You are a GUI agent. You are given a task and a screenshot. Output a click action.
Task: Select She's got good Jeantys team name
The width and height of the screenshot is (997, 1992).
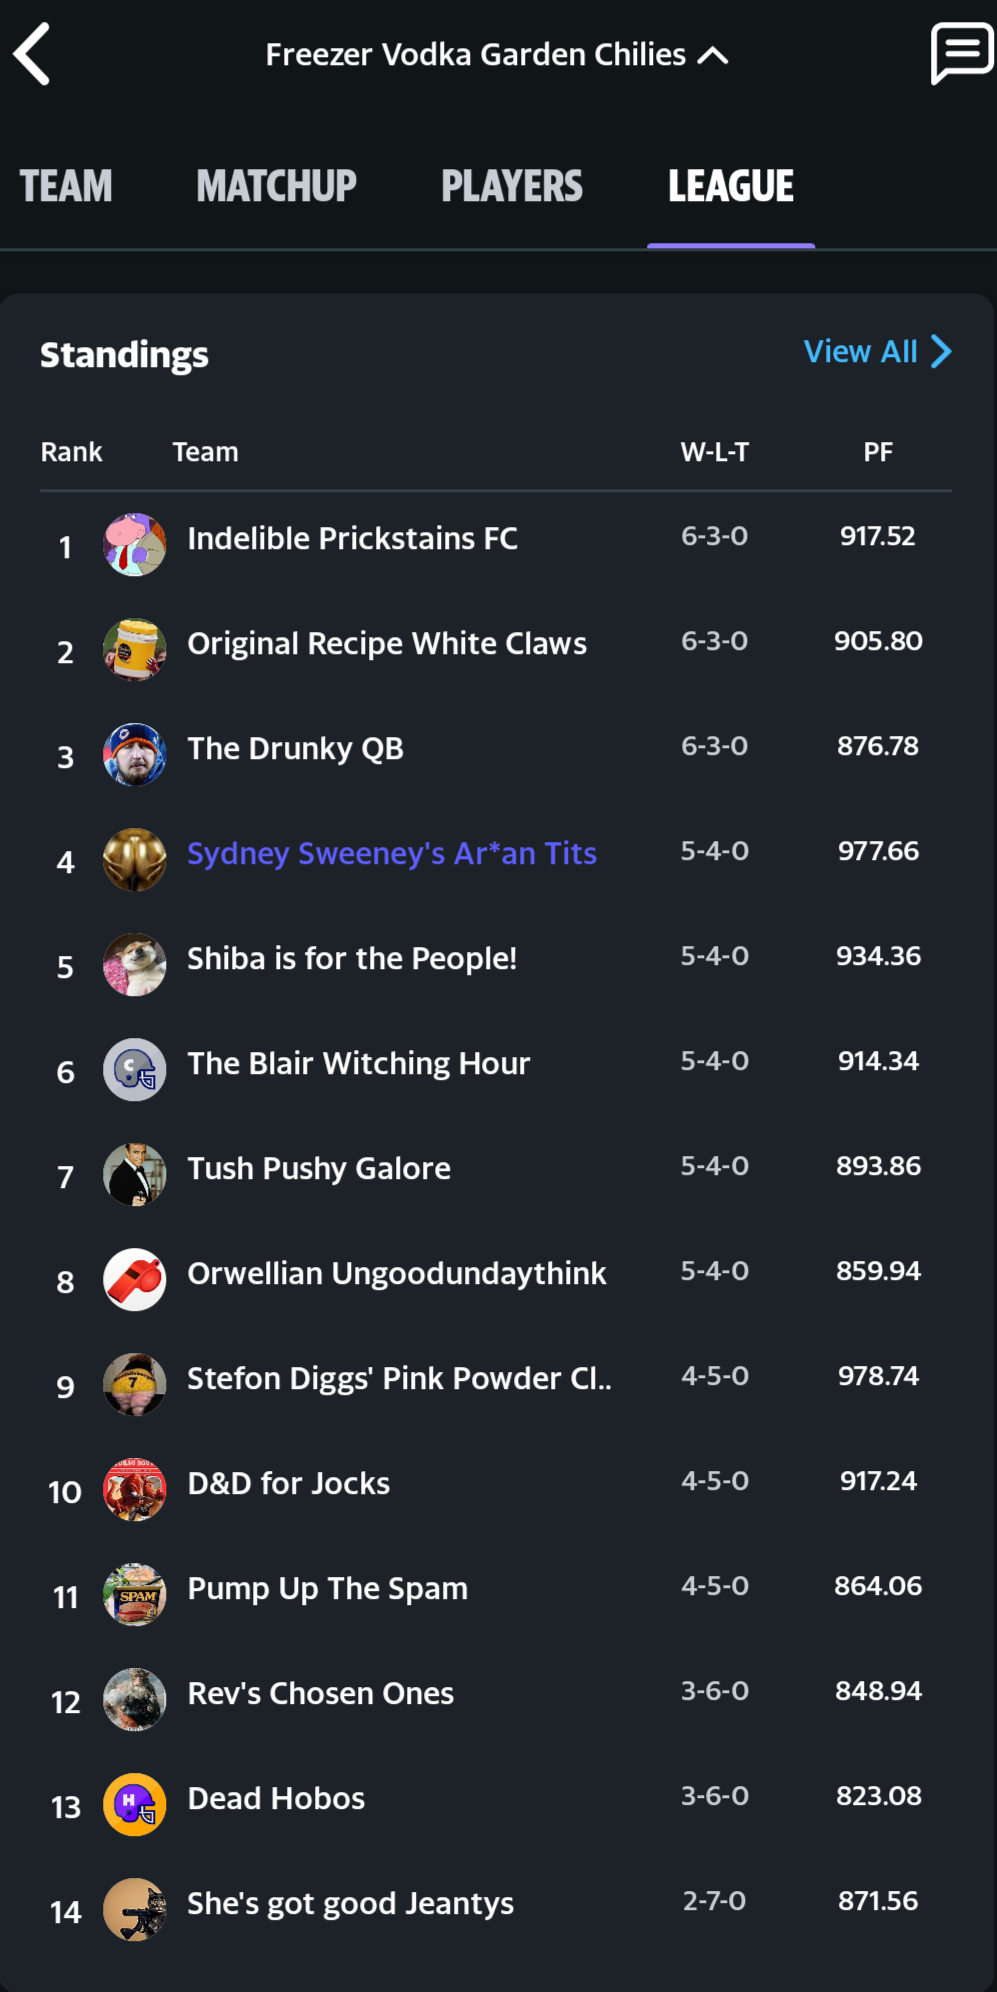pyautogui.click(x=351, y=1904)
